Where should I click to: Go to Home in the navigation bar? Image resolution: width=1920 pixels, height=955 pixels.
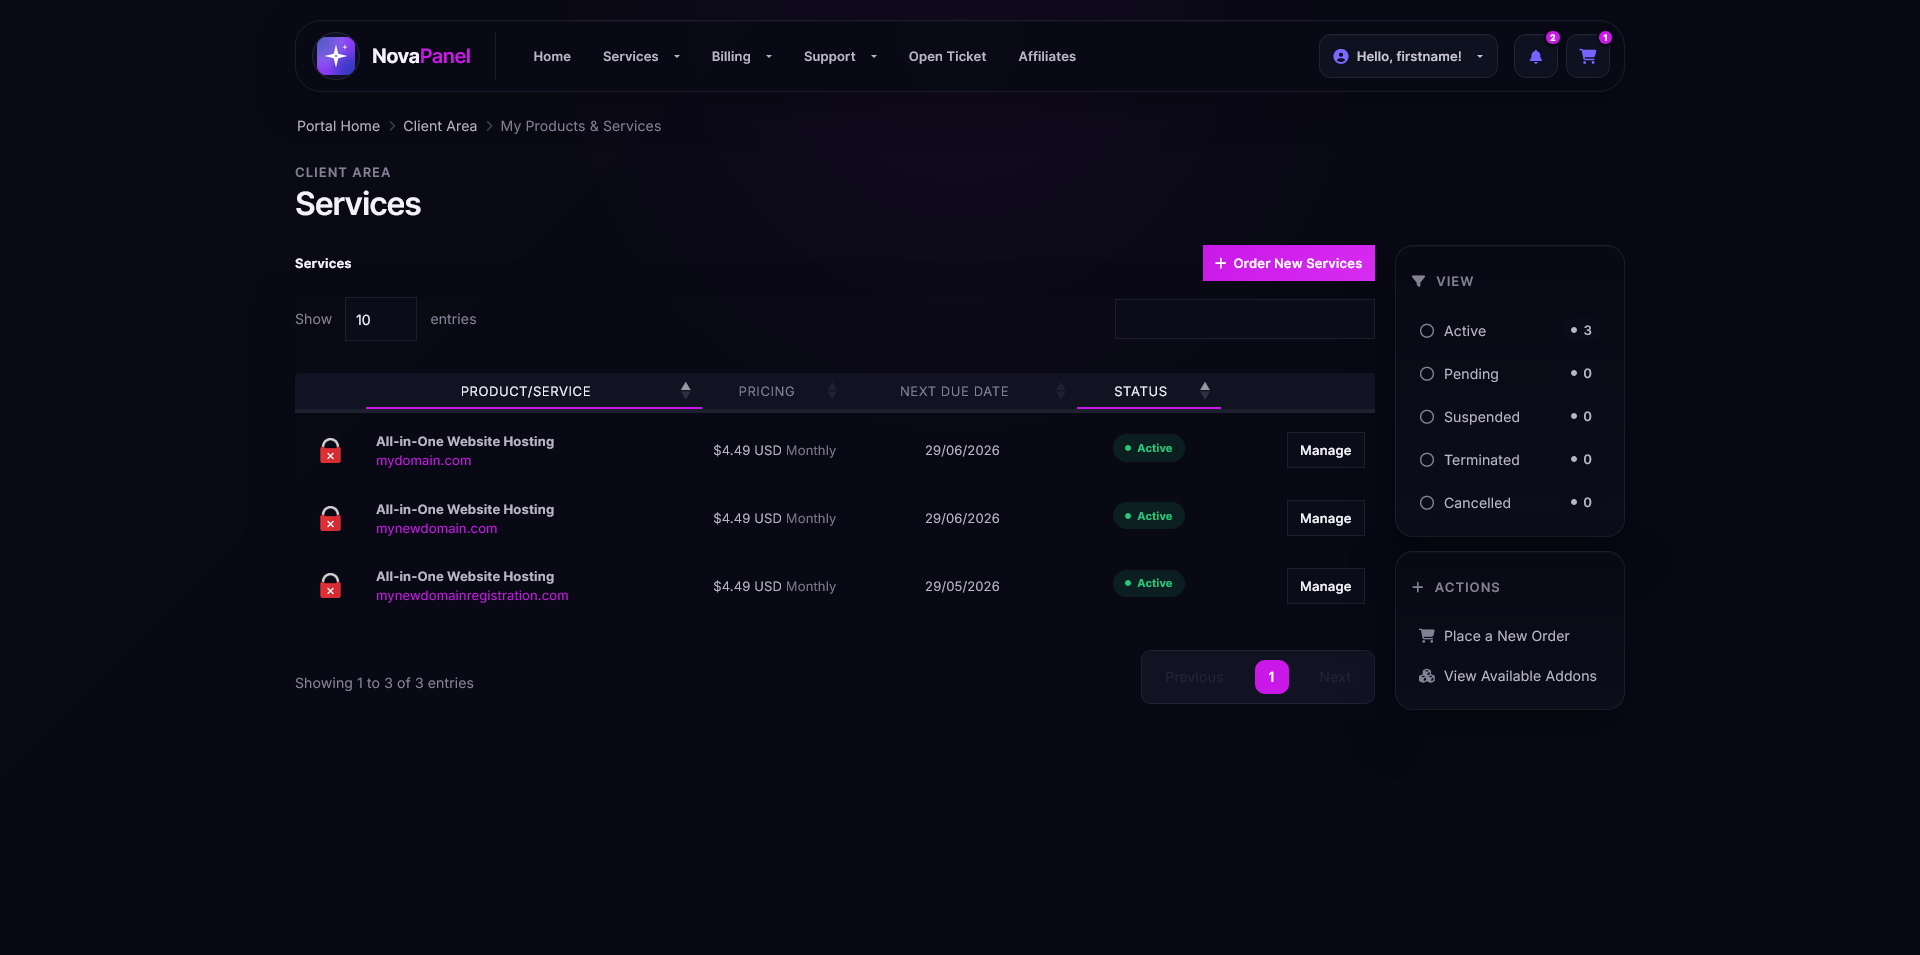(552, 56)
